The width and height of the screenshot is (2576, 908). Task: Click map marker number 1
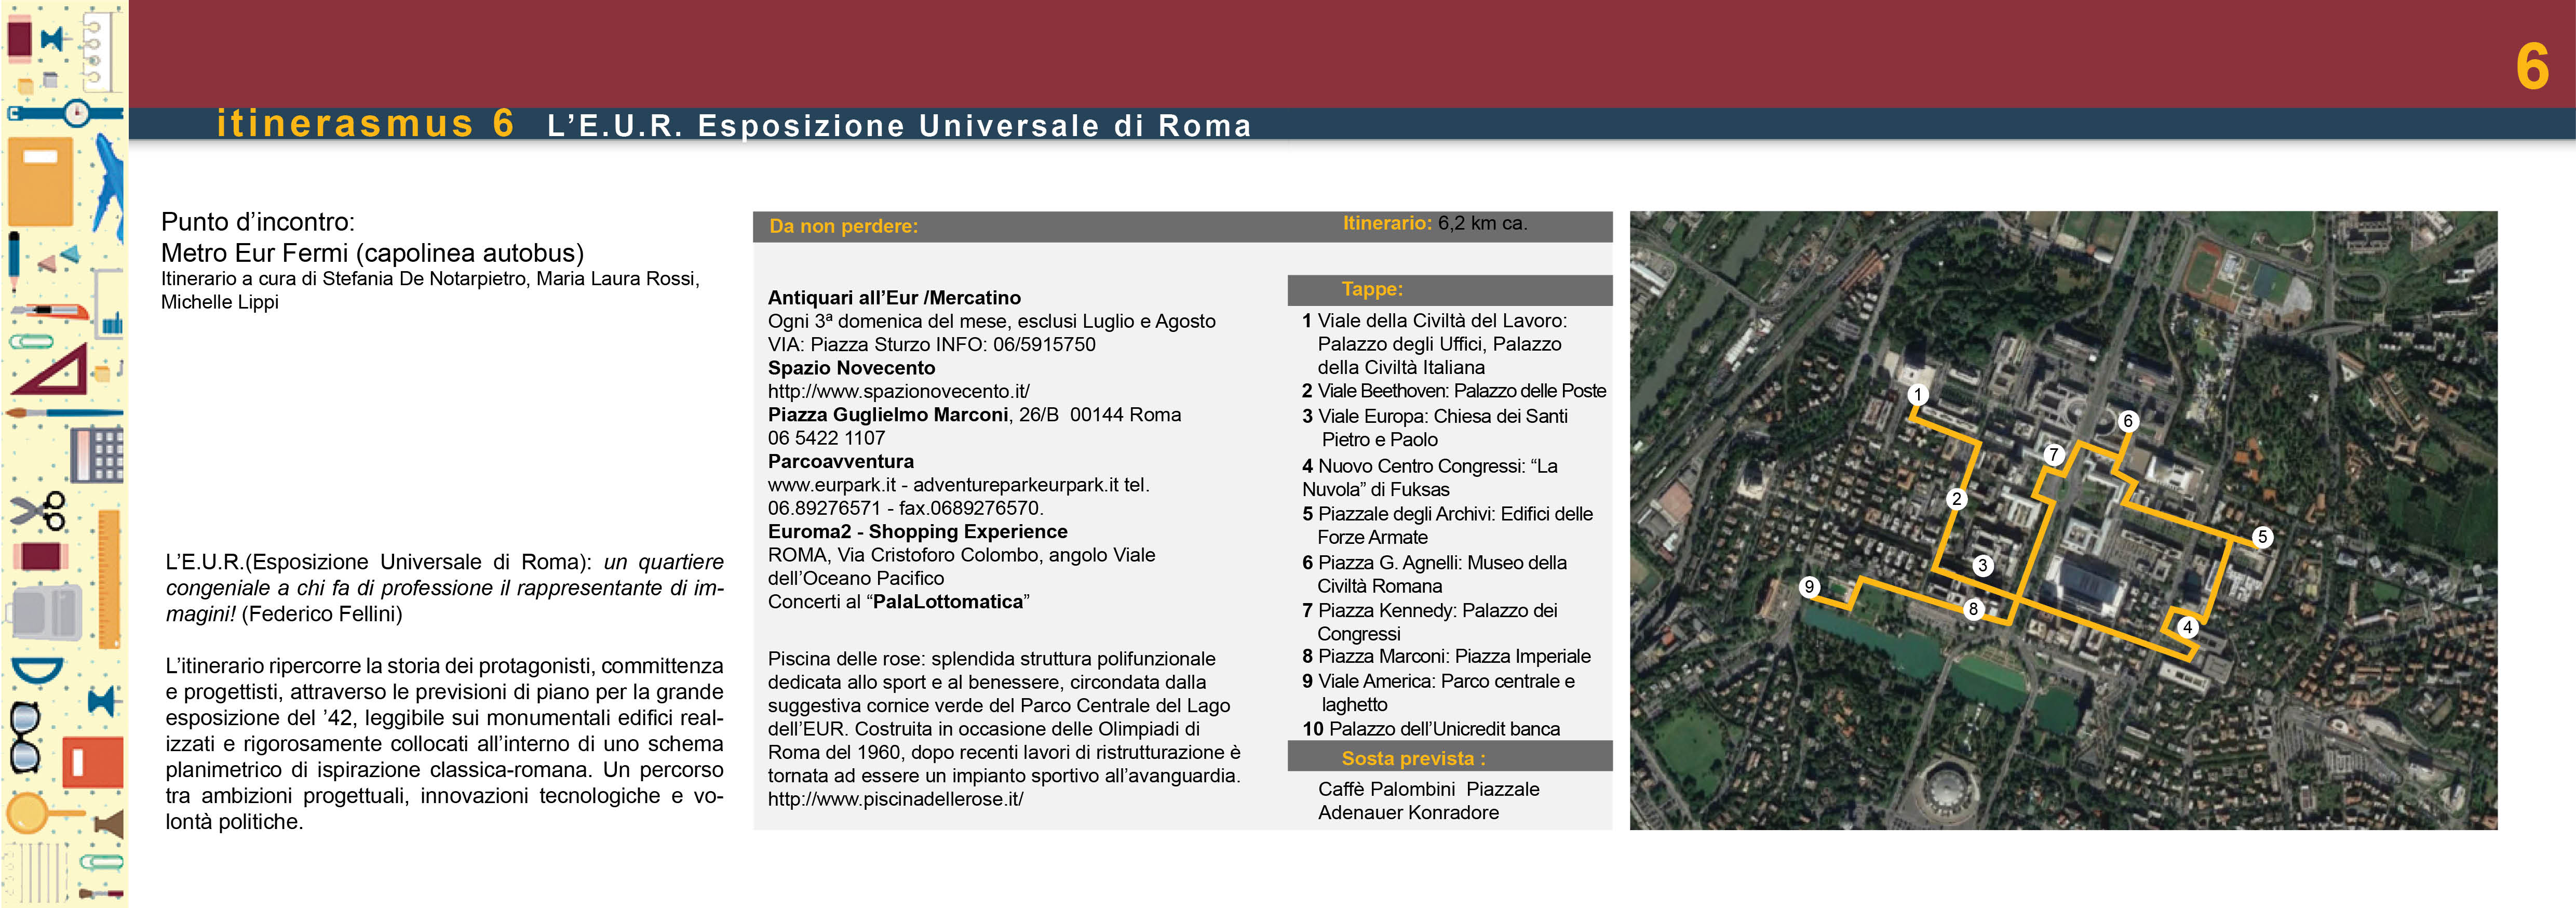click(x=1917, y=394)
